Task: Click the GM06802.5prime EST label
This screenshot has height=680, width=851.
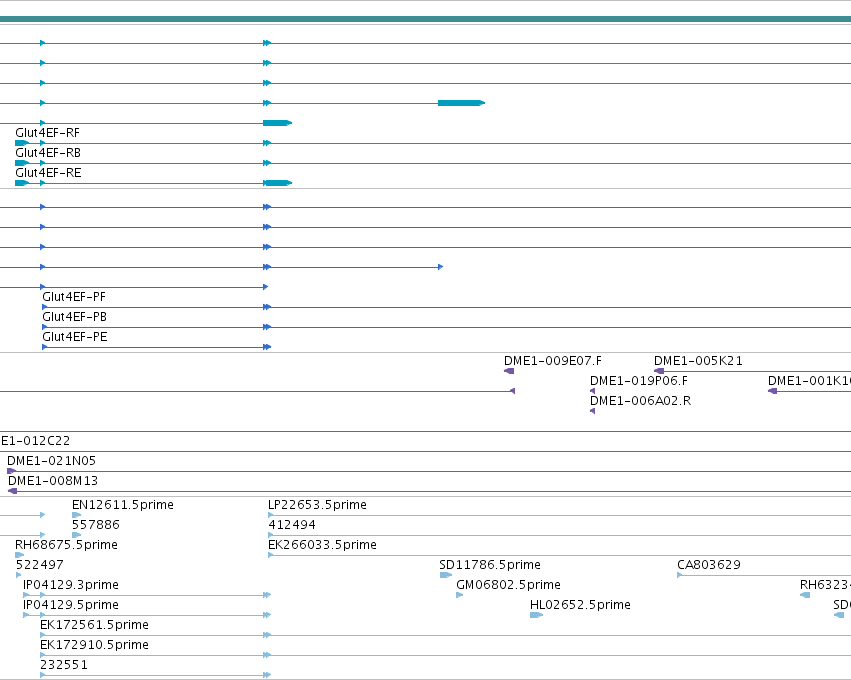Action: (x=509, y=585)
